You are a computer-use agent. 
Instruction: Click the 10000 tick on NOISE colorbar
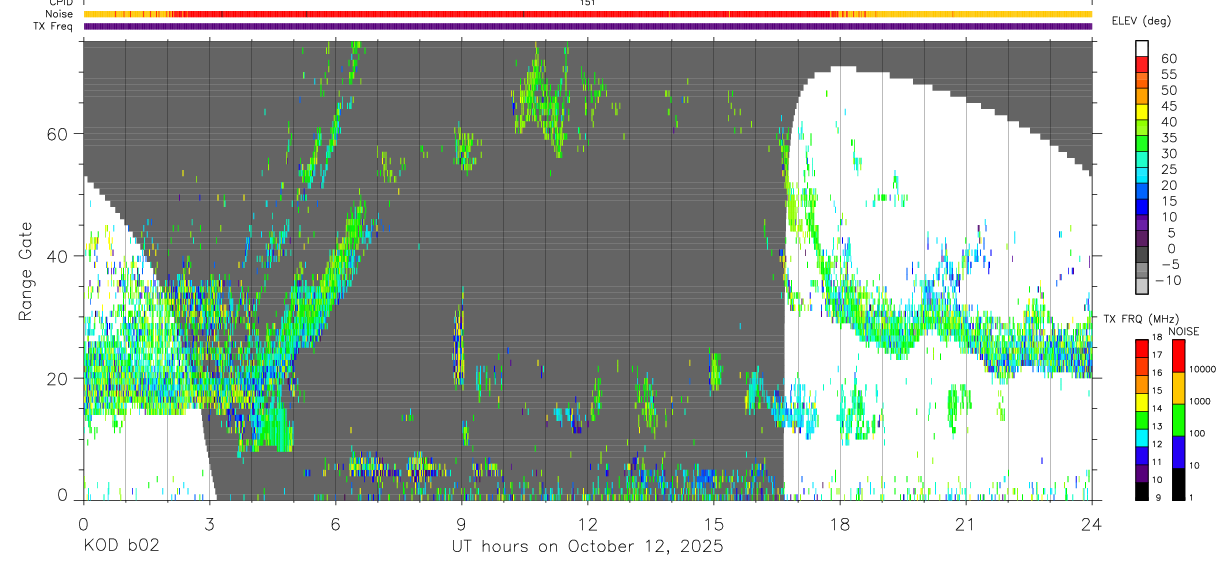(x=1203, y=369)
